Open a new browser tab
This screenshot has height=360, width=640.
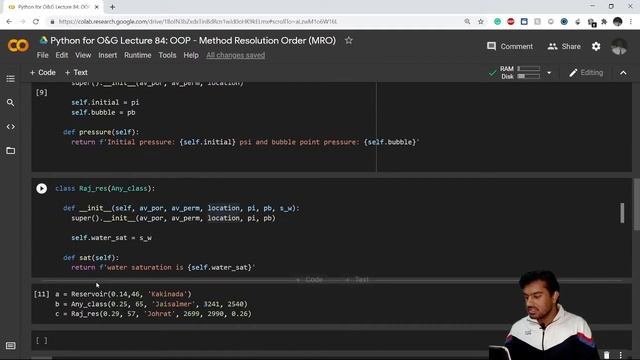point(112,7)
